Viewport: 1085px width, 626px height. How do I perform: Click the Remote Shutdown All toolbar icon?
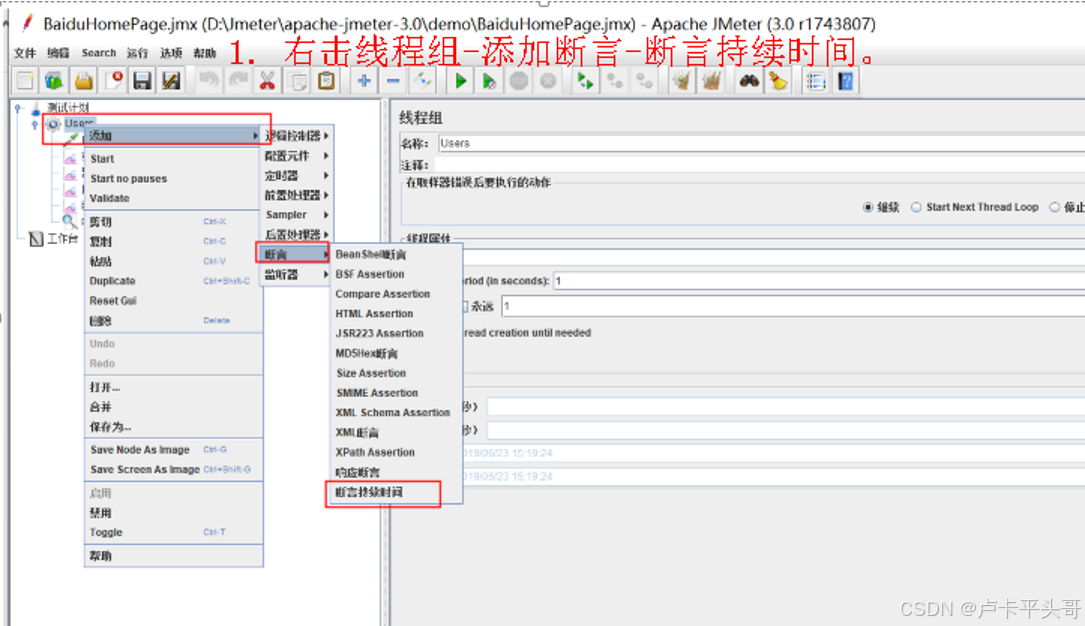644,81
